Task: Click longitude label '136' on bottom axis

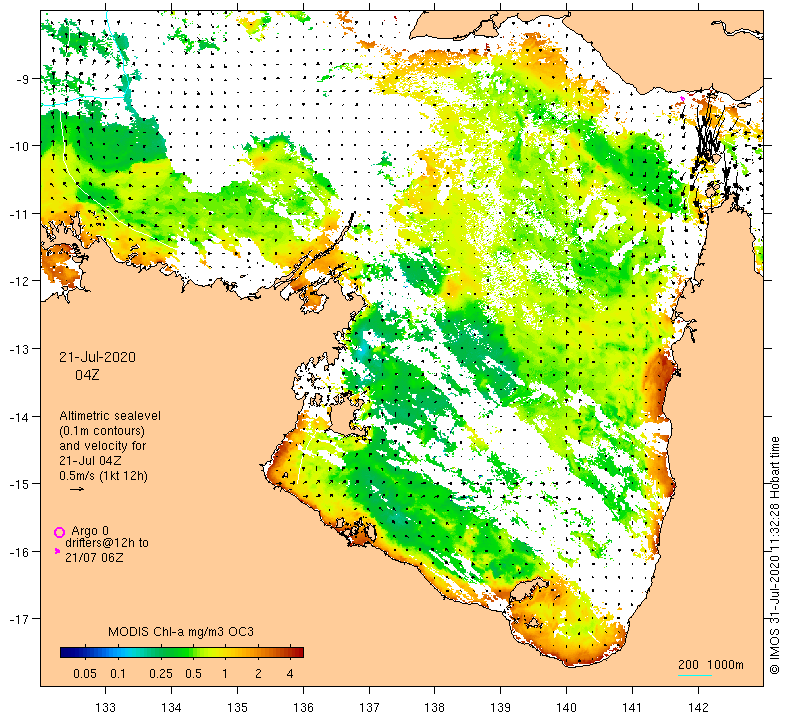Action: 303,707
